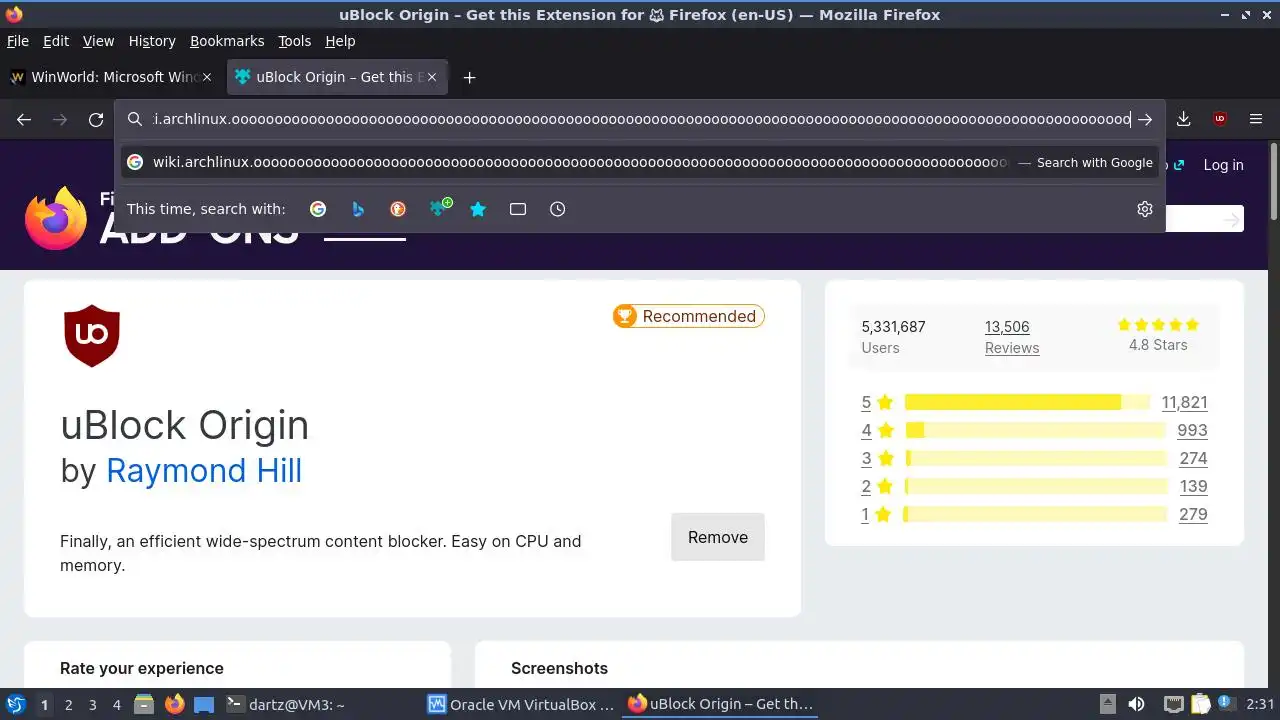This screenshot has width=1280, height=720.
Task: Reload the current page
Action: [96, 119]
